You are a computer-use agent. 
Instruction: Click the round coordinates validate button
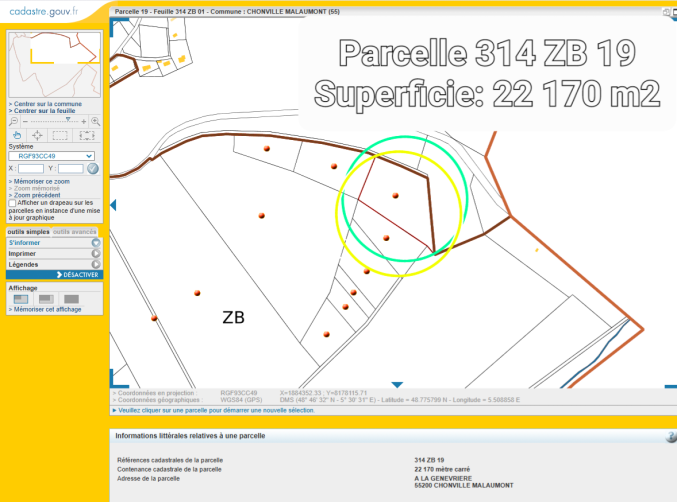93,169
